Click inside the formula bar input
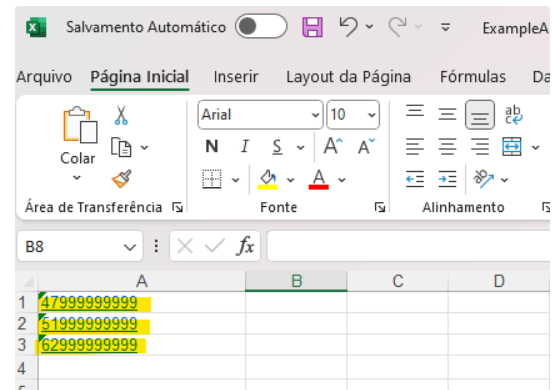 click(409, 246)
